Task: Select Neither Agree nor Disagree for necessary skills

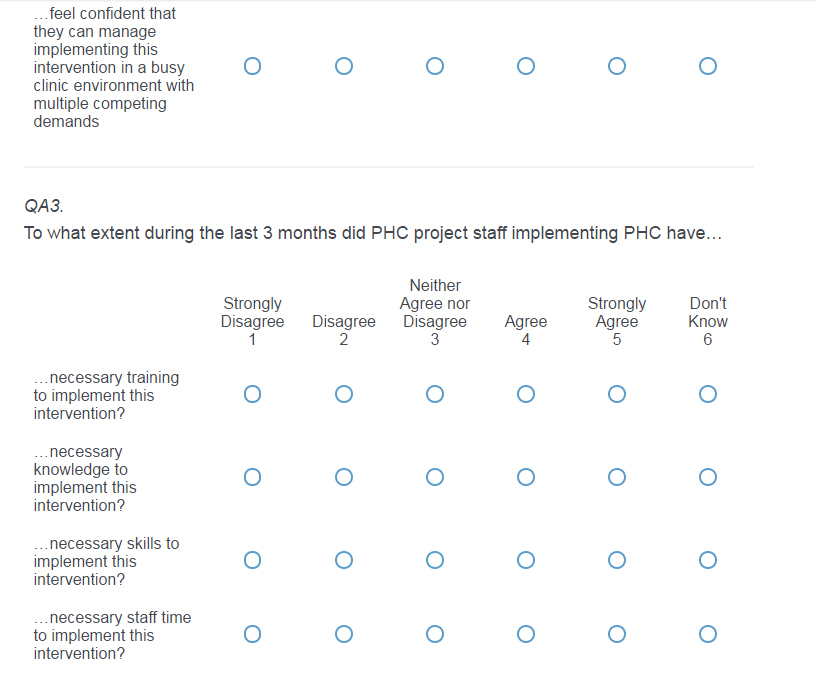Action: 435,560
